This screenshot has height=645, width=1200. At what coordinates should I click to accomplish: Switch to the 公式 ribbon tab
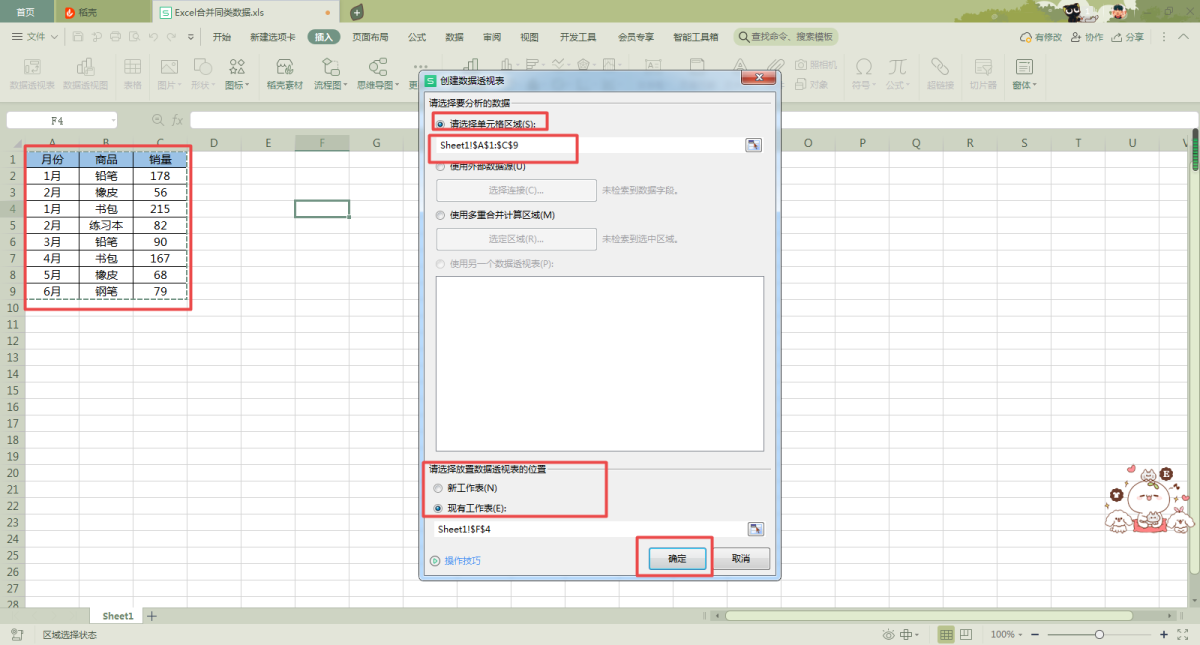click(x=417, y=37)
